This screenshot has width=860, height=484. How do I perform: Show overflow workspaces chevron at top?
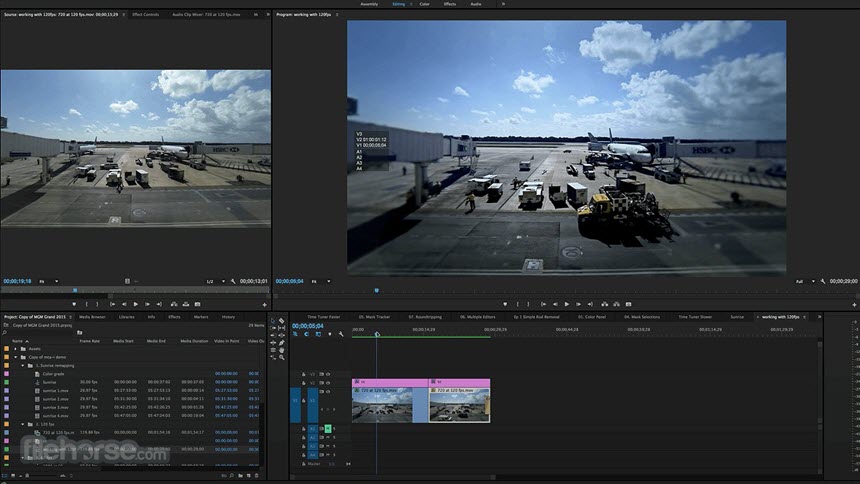[x=503, y=4]
